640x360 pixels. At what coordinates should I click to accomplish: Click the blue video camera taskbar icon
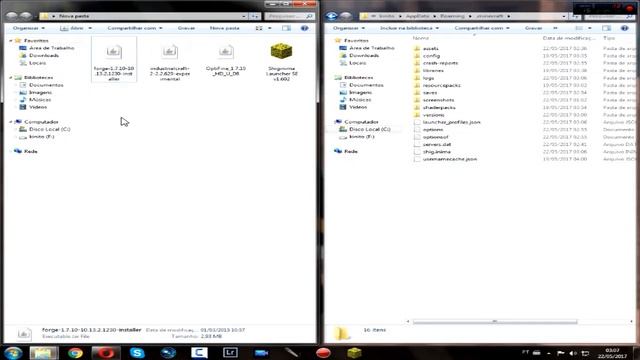click(261, 353)
